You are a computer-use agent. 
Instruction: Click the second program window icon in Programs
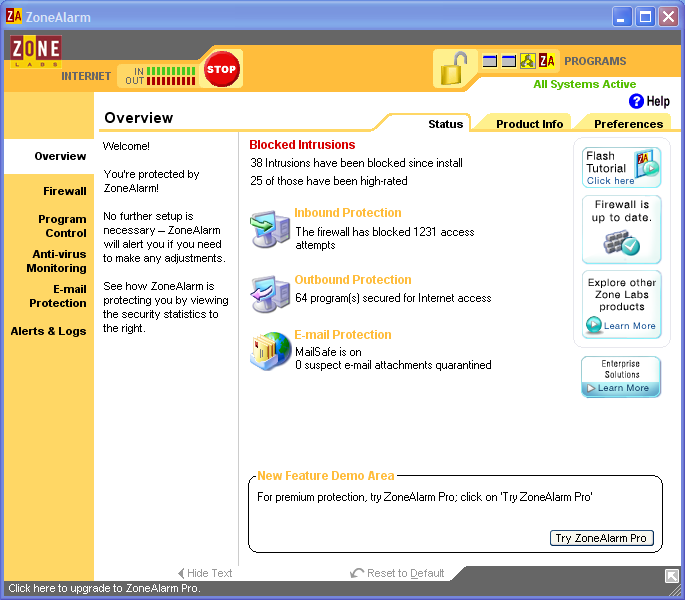click(x=509, y=61)
